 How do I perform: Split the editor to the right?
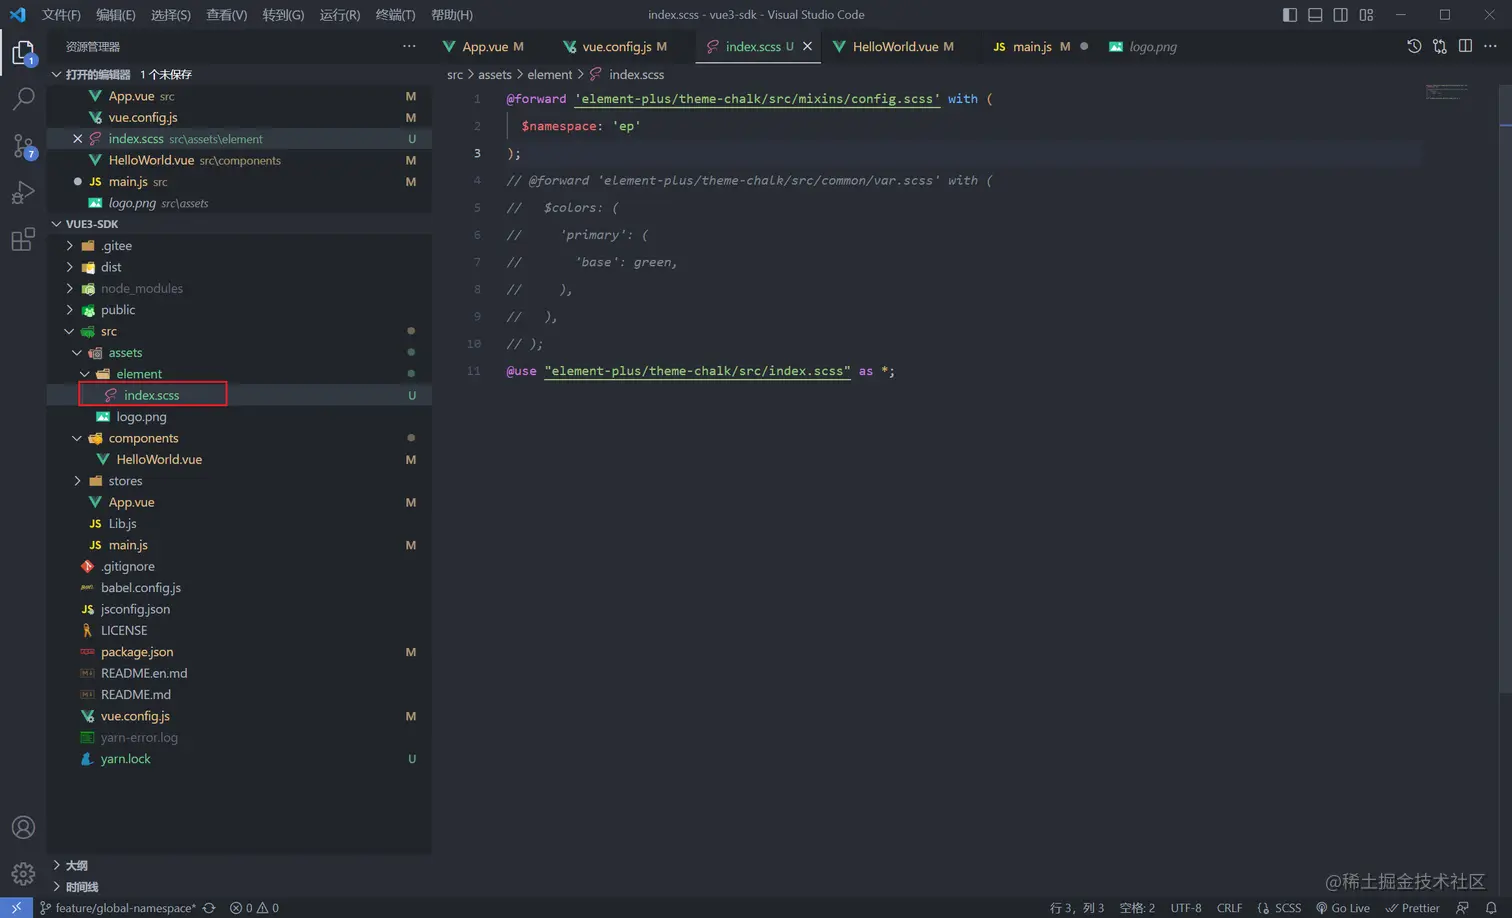(1465, 46)
